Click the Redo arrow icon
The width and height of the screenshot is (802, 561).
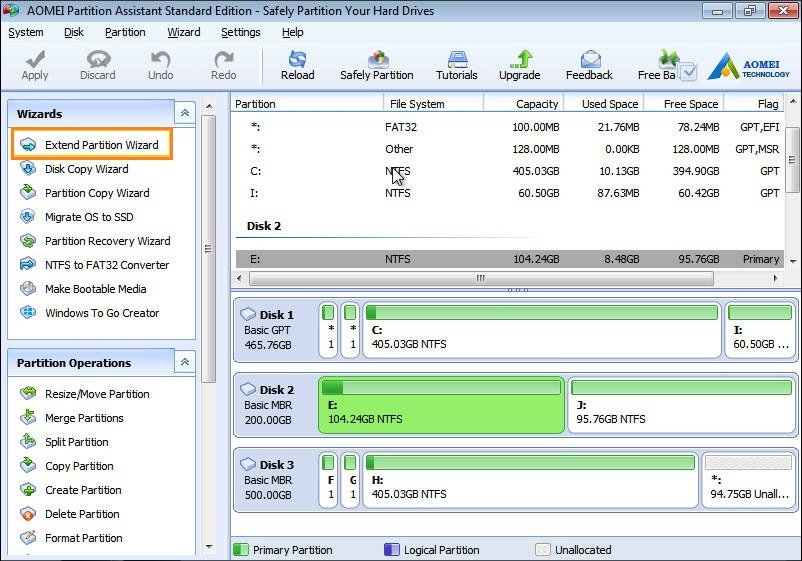pos(224,59)
